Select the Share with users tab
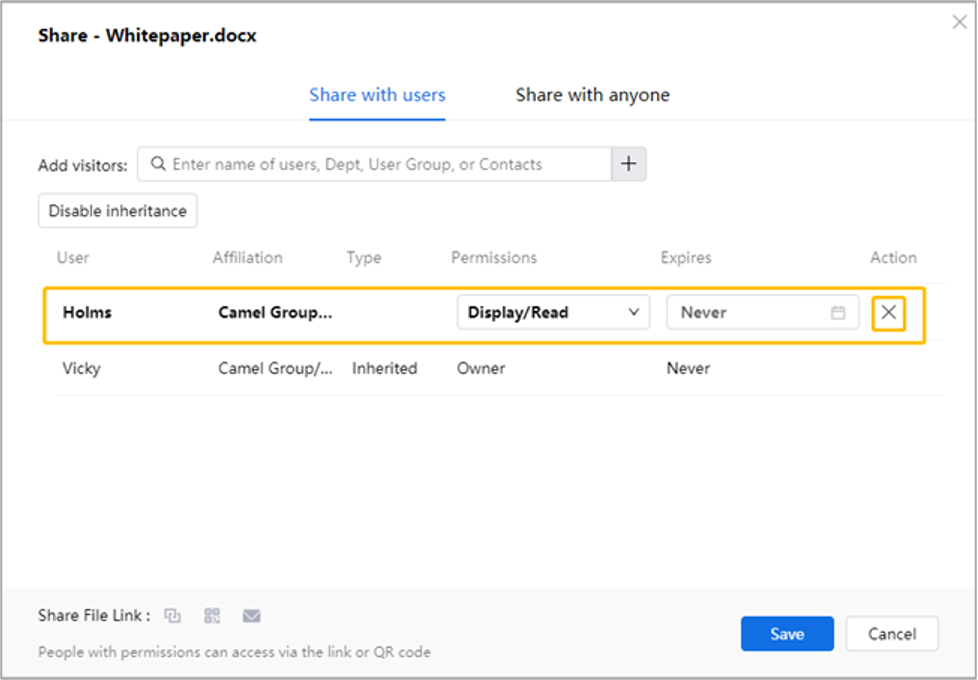The width and height of the screenshot is (978, 680). click(x=377, y=95)
